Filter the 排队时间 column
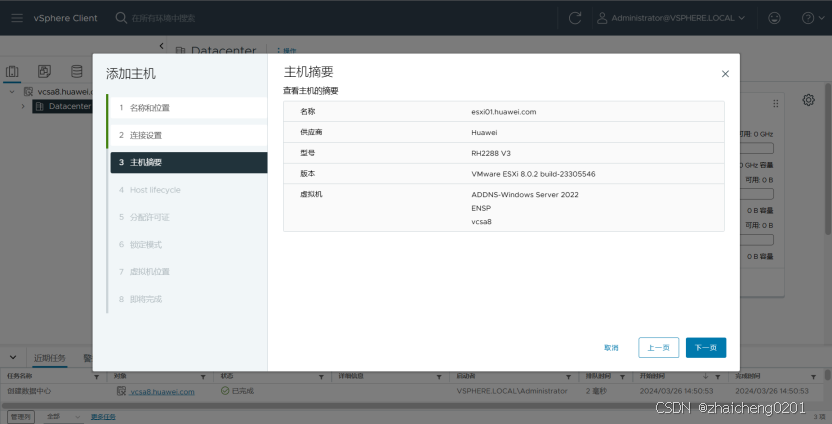832x424 pixels. click(x=622, y=377)
